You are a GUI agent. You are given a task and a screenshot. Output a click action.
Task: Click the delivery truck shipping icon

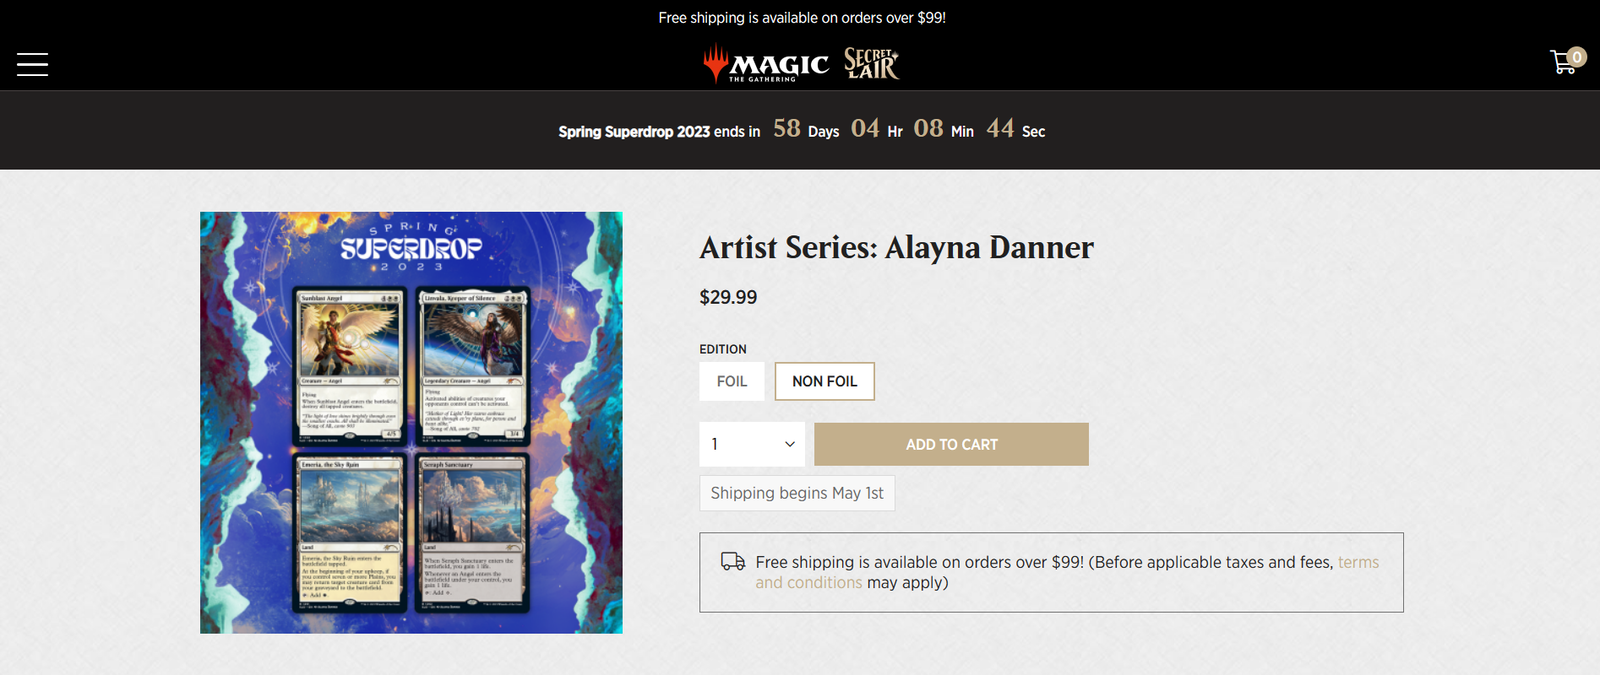pos(733,562)
